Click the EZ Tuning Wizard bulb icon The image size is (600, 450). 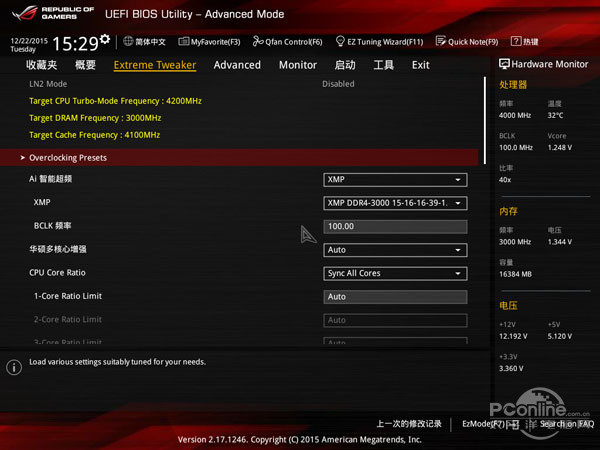click(x=340, y=41)
